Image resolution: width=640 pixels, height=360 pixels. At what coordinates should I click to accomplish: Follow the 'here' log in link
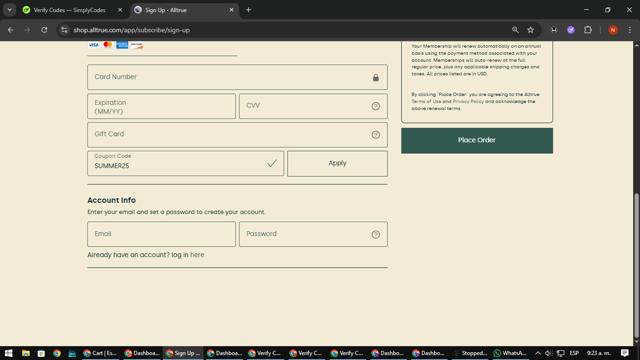(x=197, y=255)
